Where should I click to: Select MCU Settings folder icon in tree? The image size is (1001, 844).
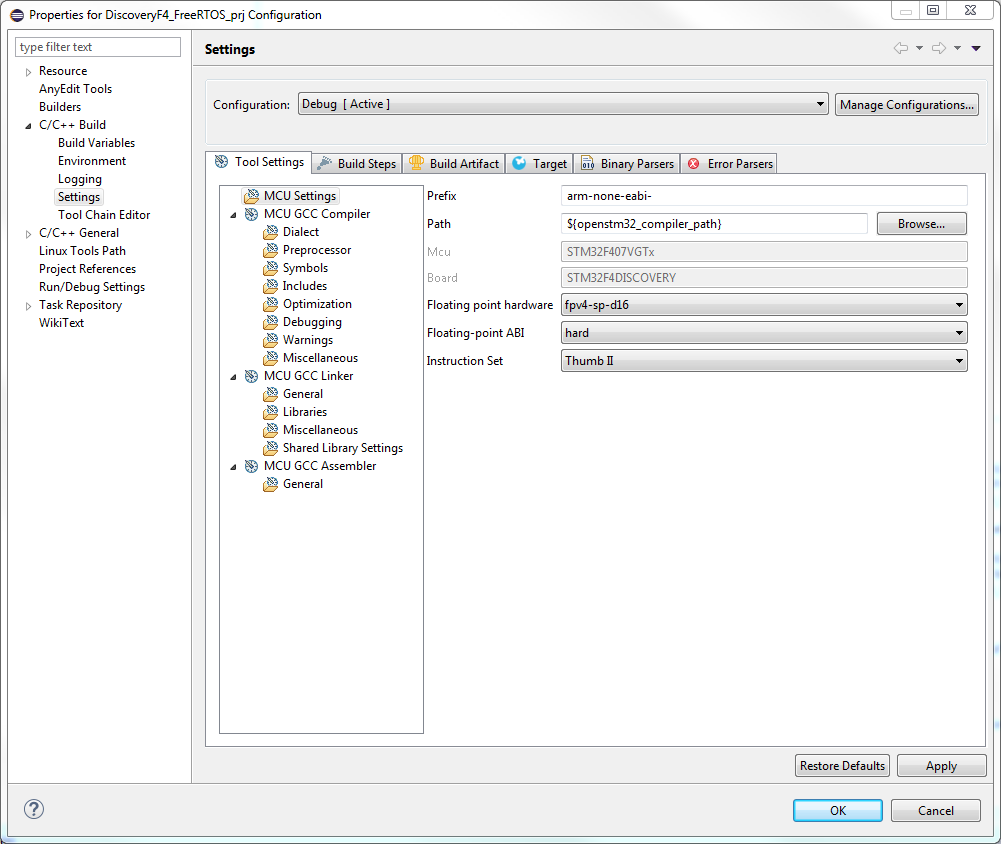[x=251, y=196]
